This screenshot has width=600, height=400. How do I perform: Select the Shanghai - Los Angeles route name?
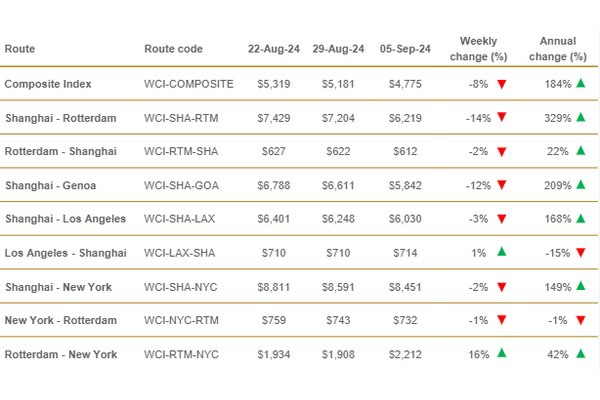pyautogui.click(x=66, y=219)
